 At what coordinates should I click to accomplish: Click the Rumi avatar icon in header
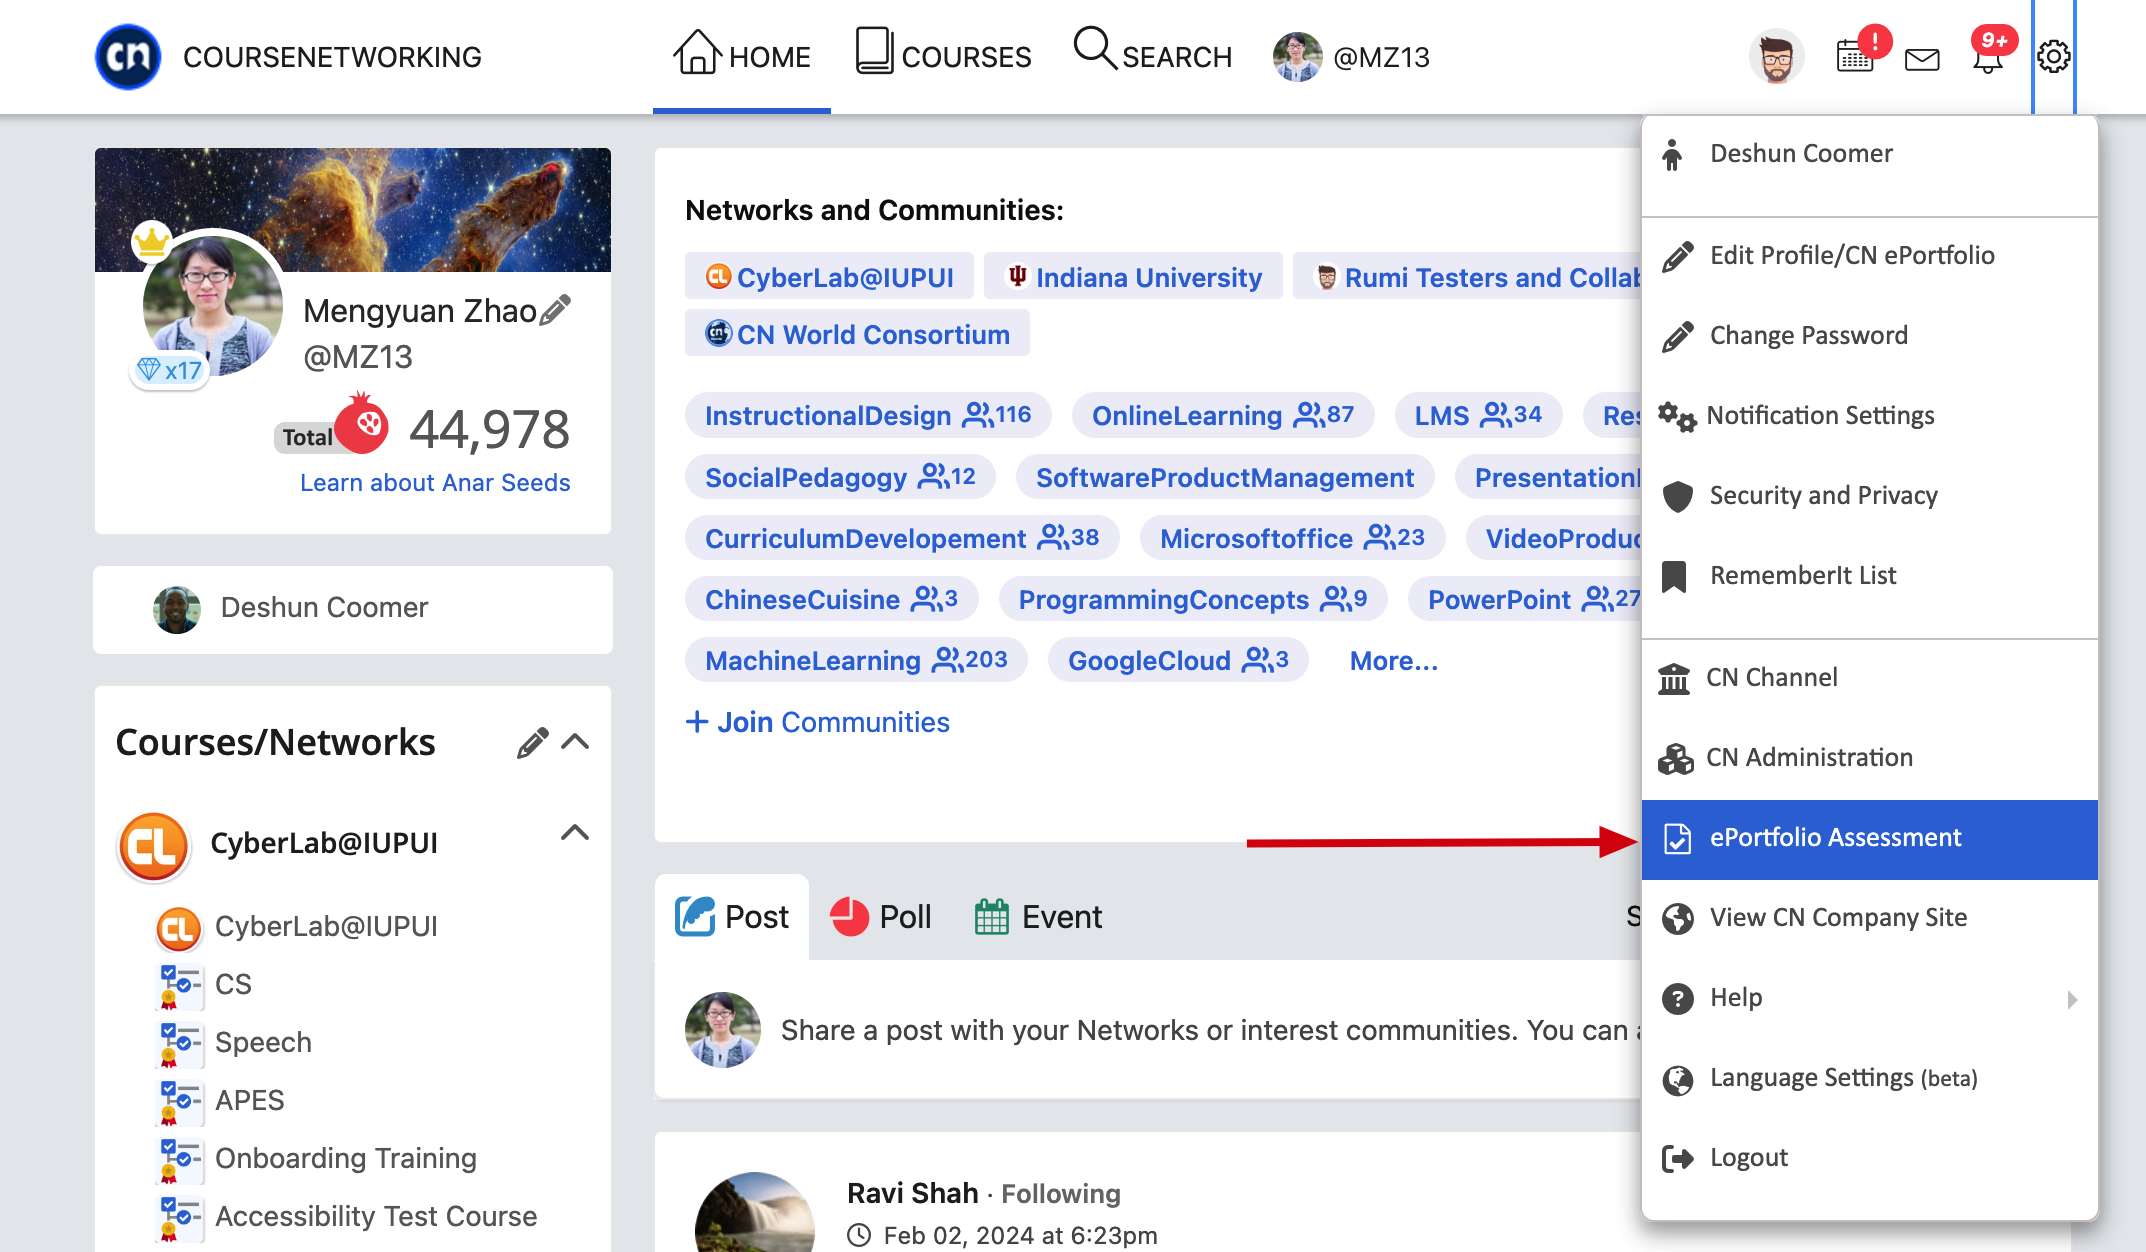(x=1777, y=57)
